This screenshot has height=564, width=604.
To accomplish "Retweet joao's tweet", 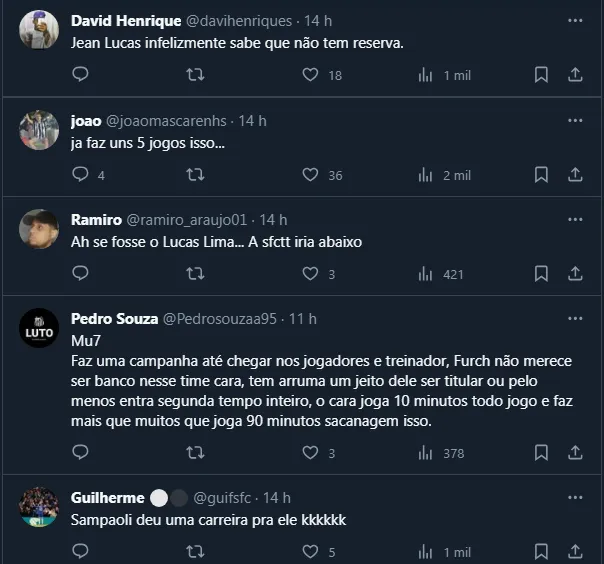I will point(196,175).
